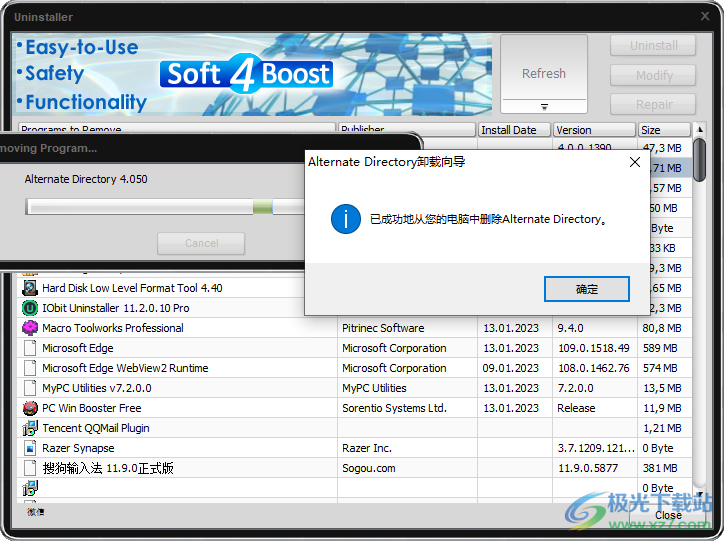Click the Hard Disk Low Level Format Tool icon

click(30, 288)
